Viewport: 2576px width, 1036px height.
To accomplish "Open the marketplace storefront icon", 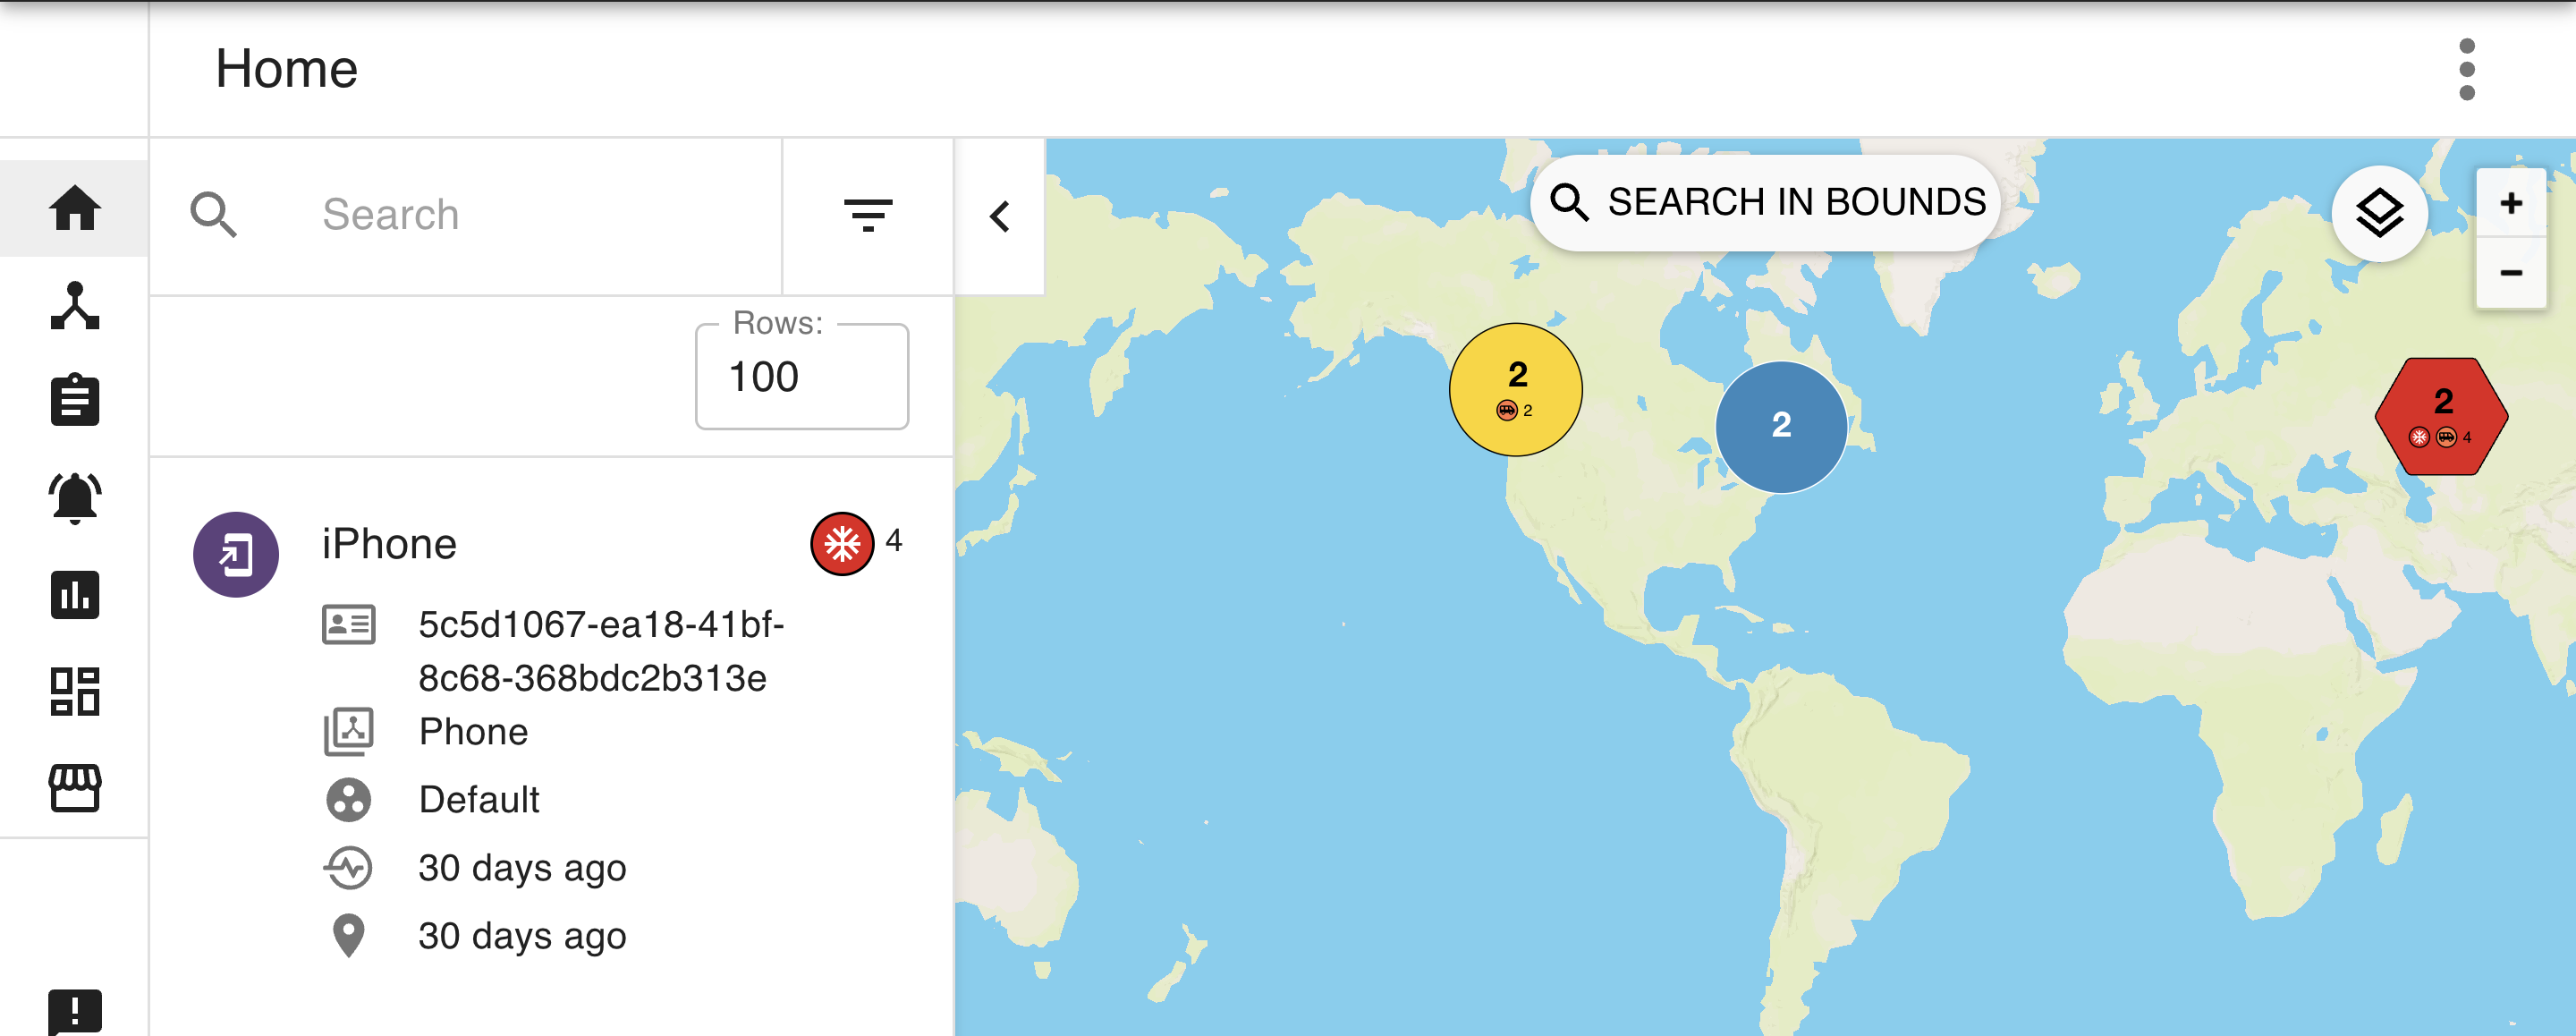I will (75, 788).
